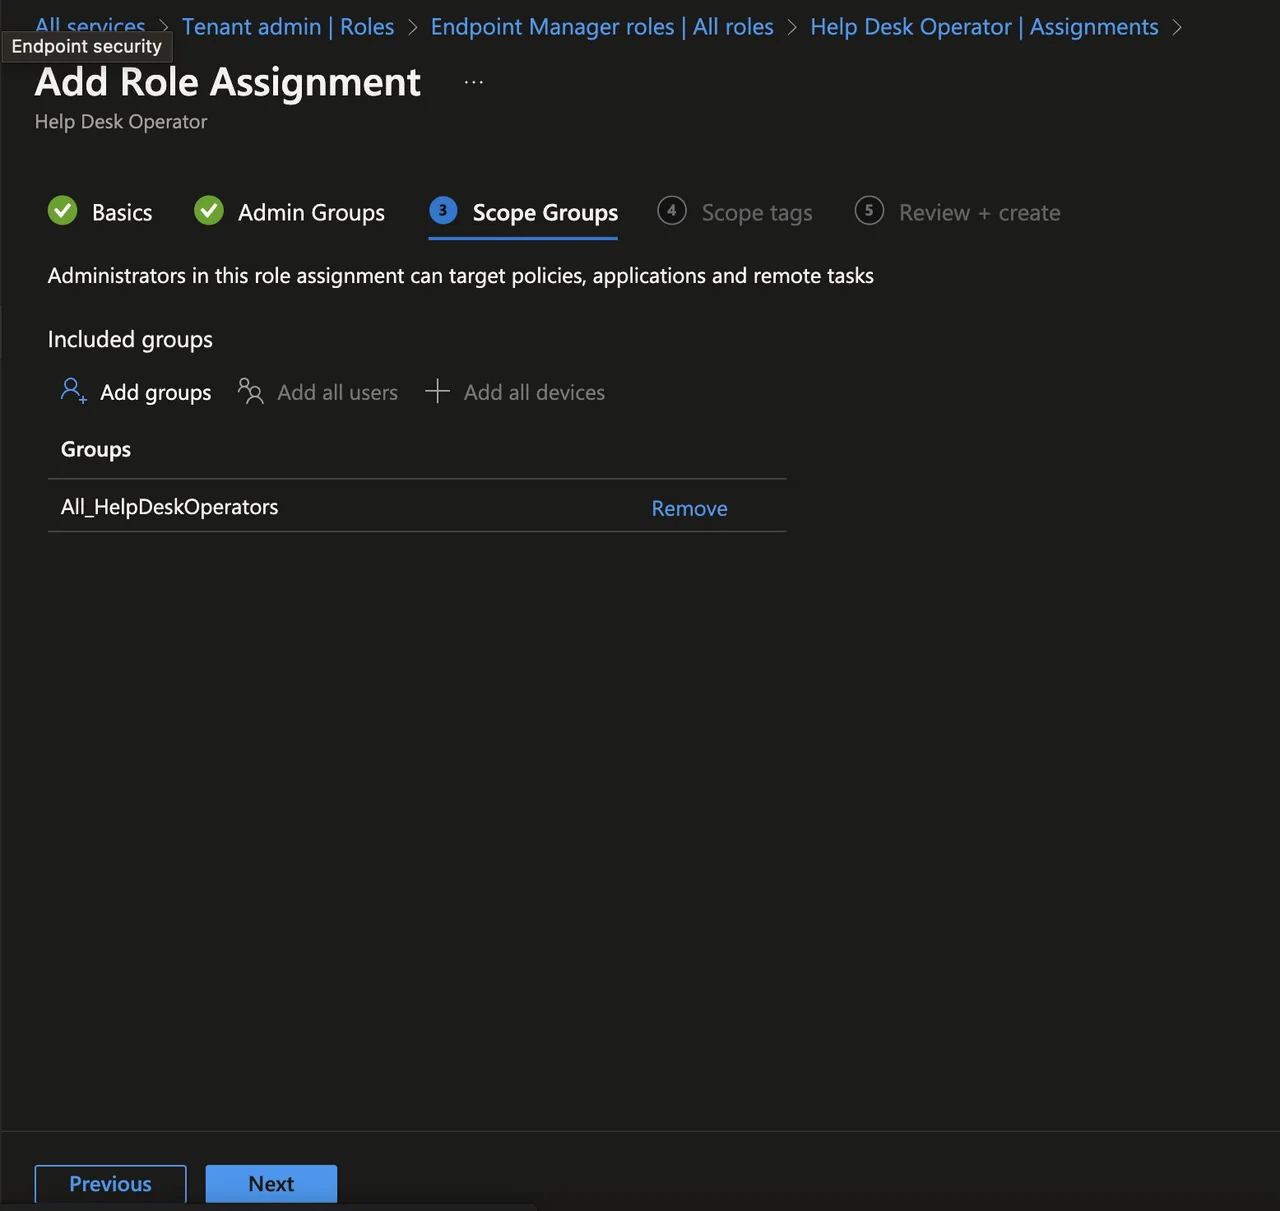Click the plus icon for Add all devices
Image resolution: width=1280 pixels, height=1211 pixels.
coord(437,391)
